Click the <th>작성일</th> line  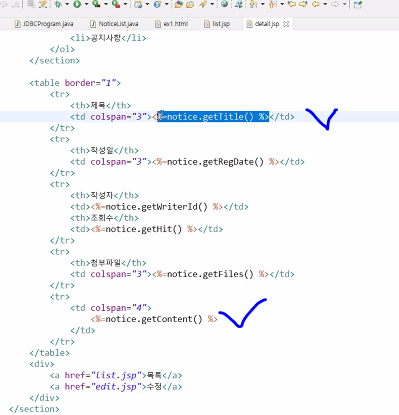104,150
